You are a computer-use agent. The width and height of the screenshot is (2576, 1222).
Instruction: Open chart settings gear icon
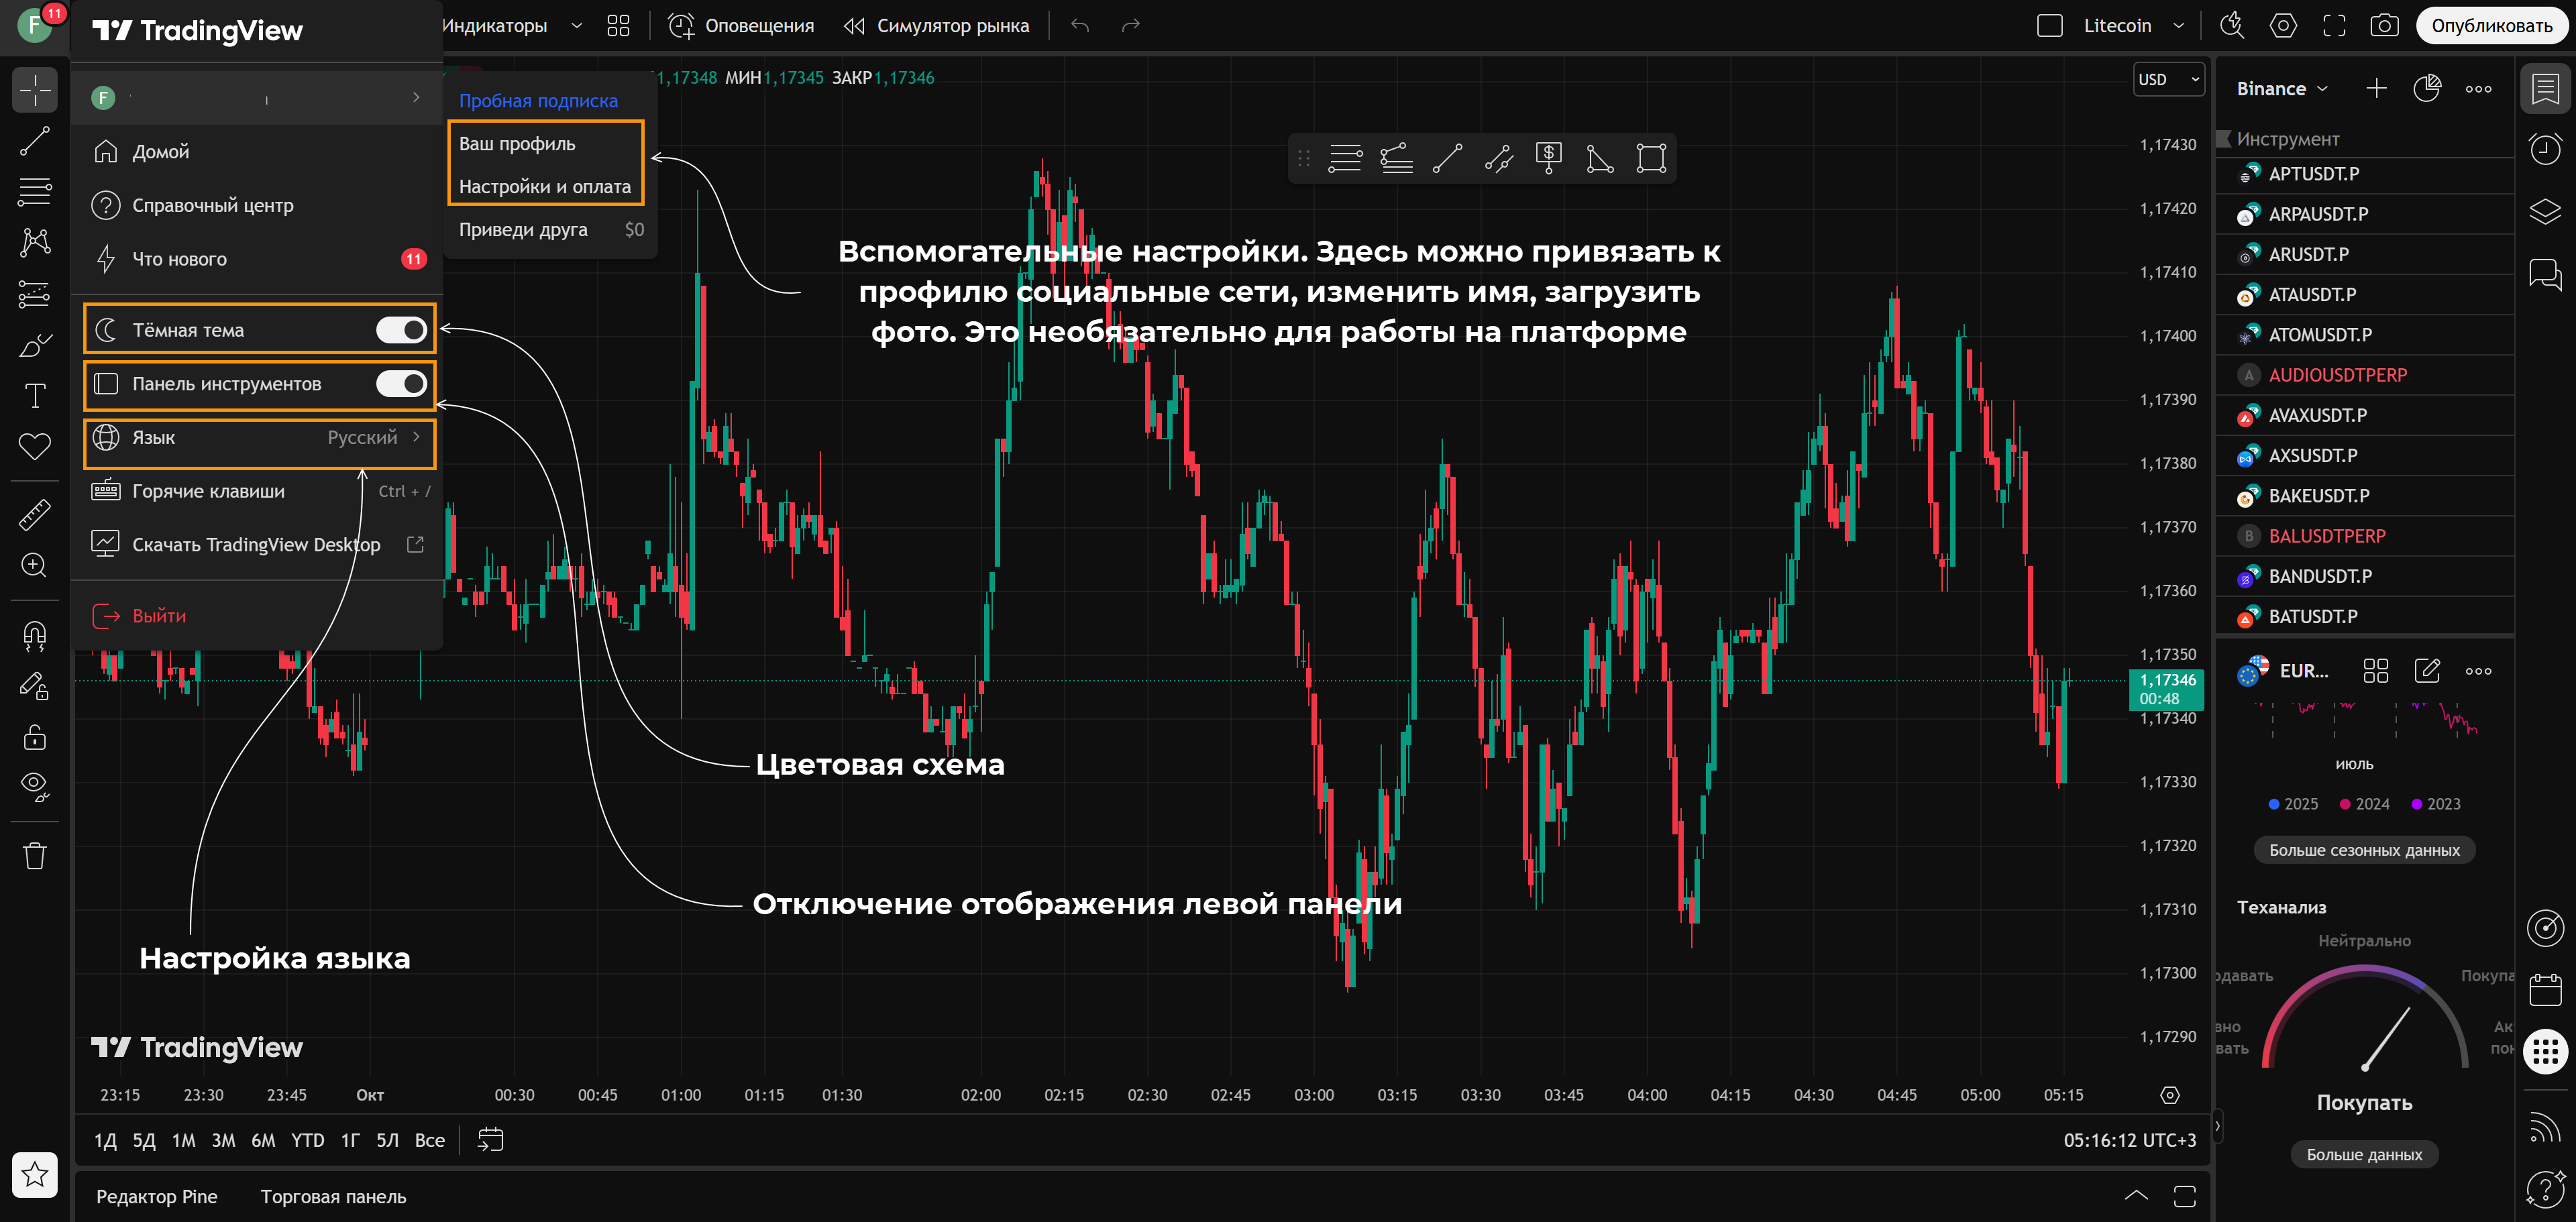[x=2283, y=26]
